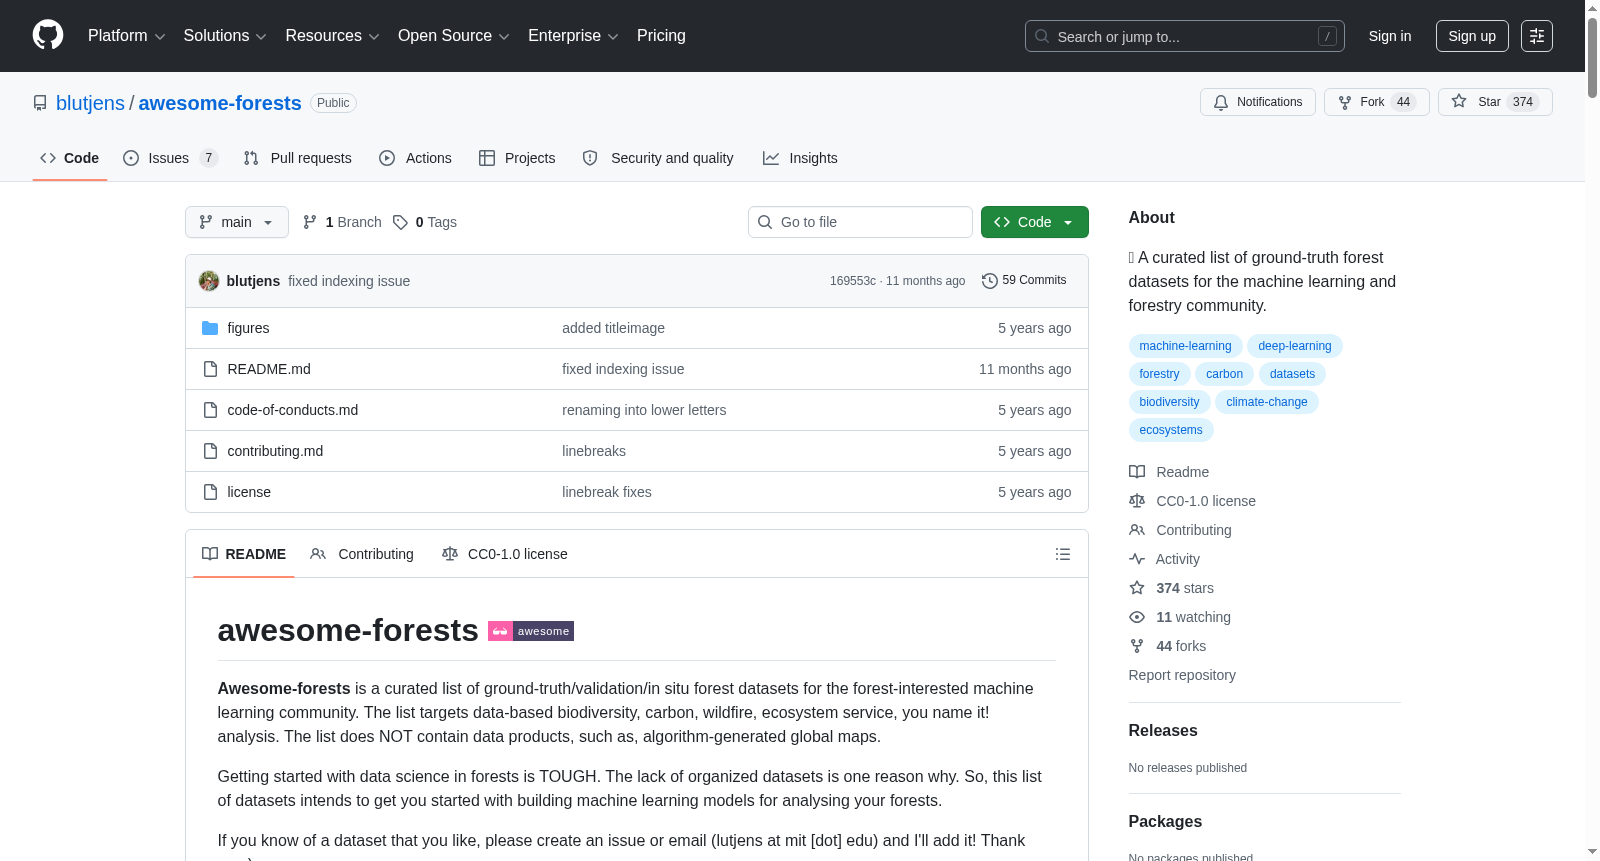Click the eye icon beside 11 watching

[1137, 617]
